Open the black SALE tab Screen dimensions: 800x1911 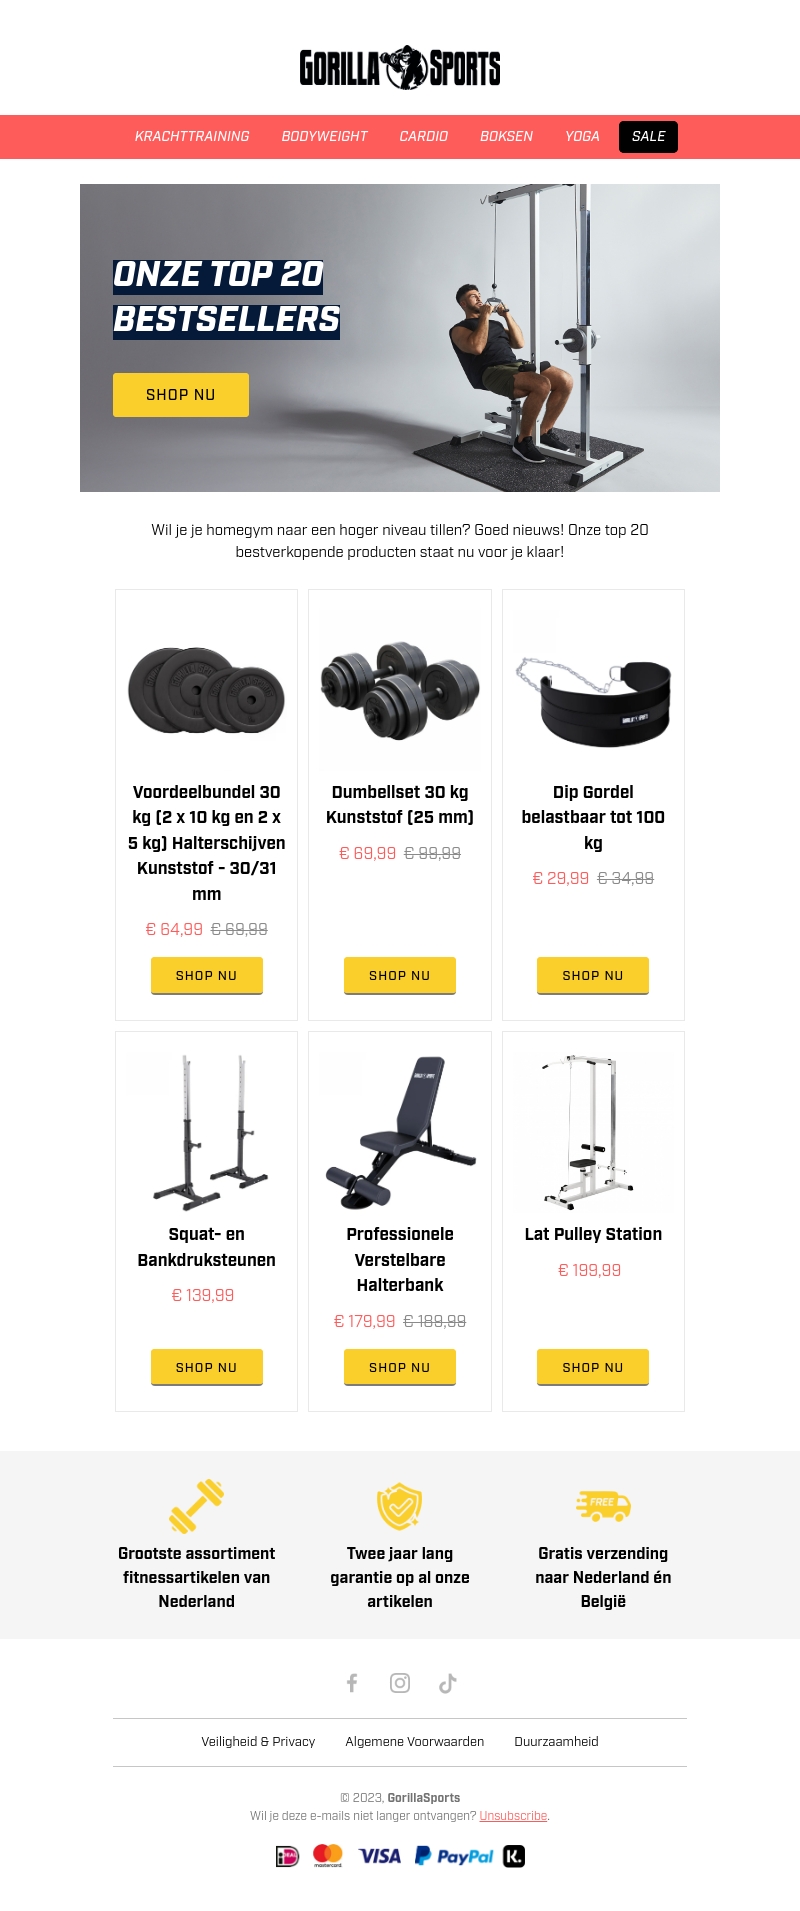click(648, 136)
